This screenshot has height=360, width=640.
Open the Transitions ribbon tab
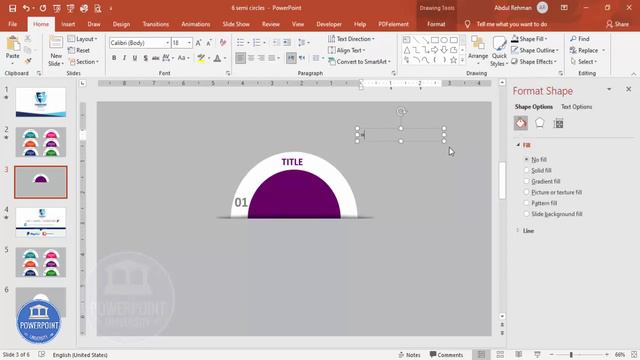(x=156, y=24)
